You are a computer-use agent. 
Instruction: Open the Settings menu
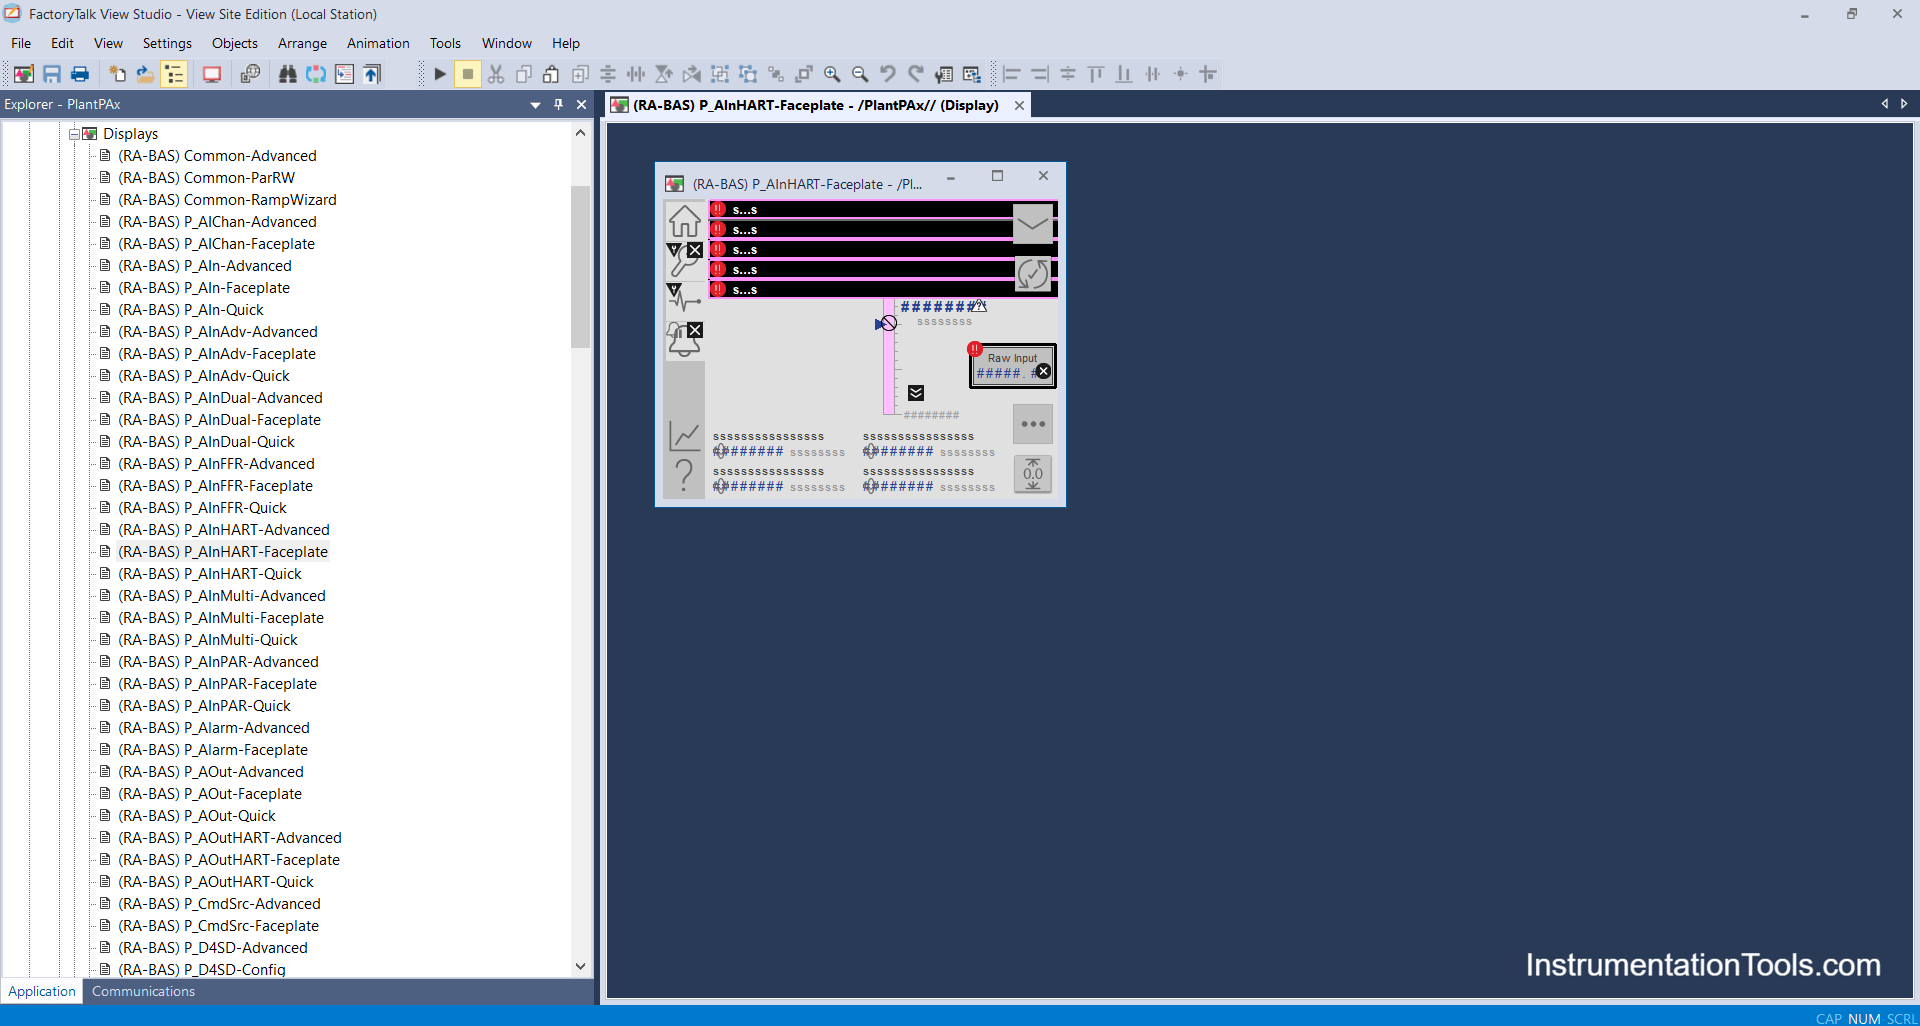click(167, 43)
